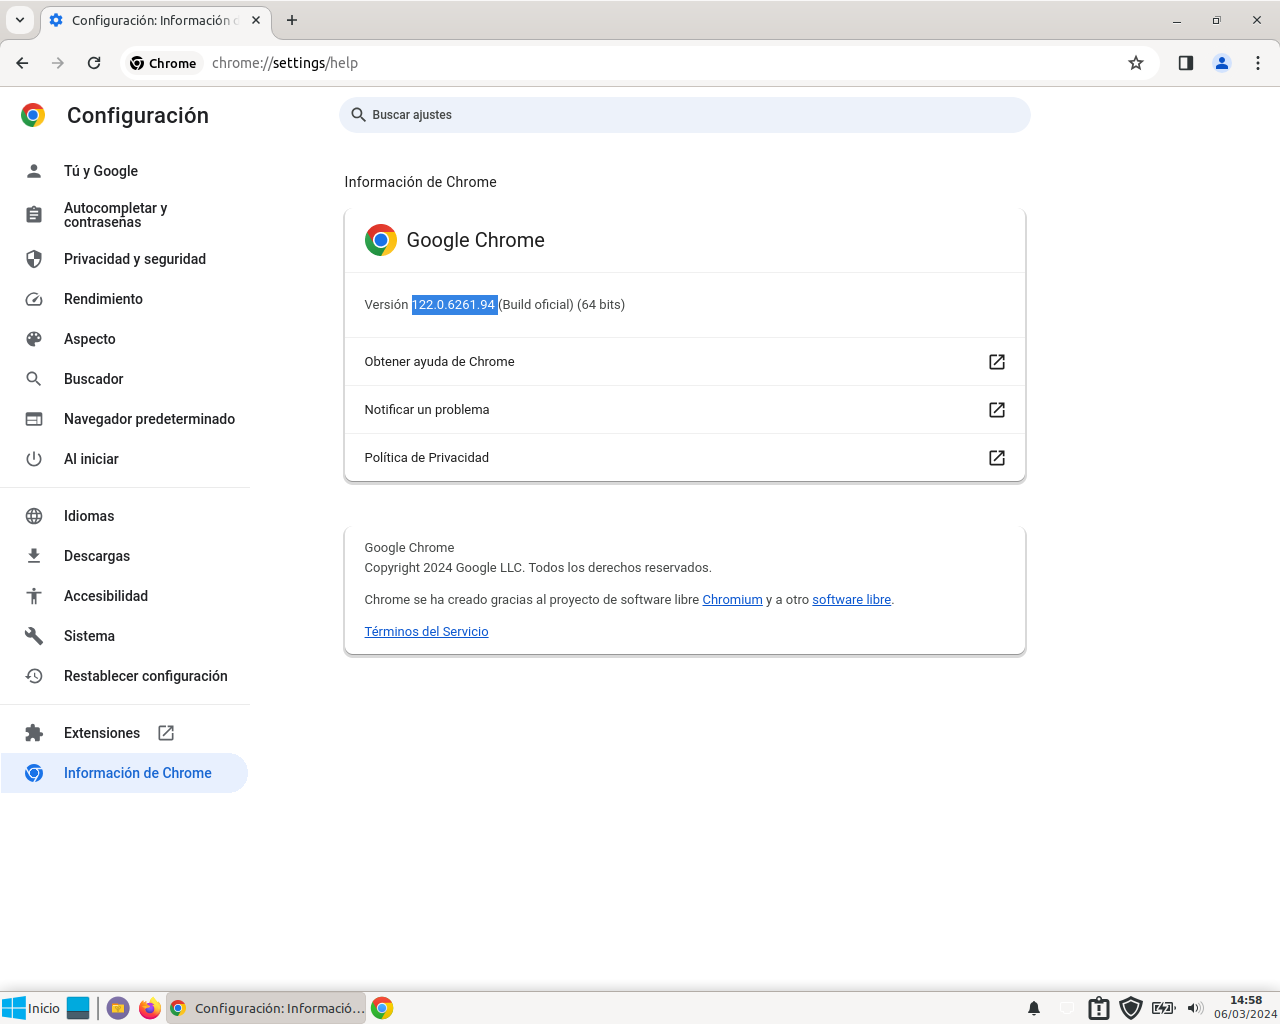Select the Configuración: Información tab
1280x1024 pixels.
[x=156, y=20]
